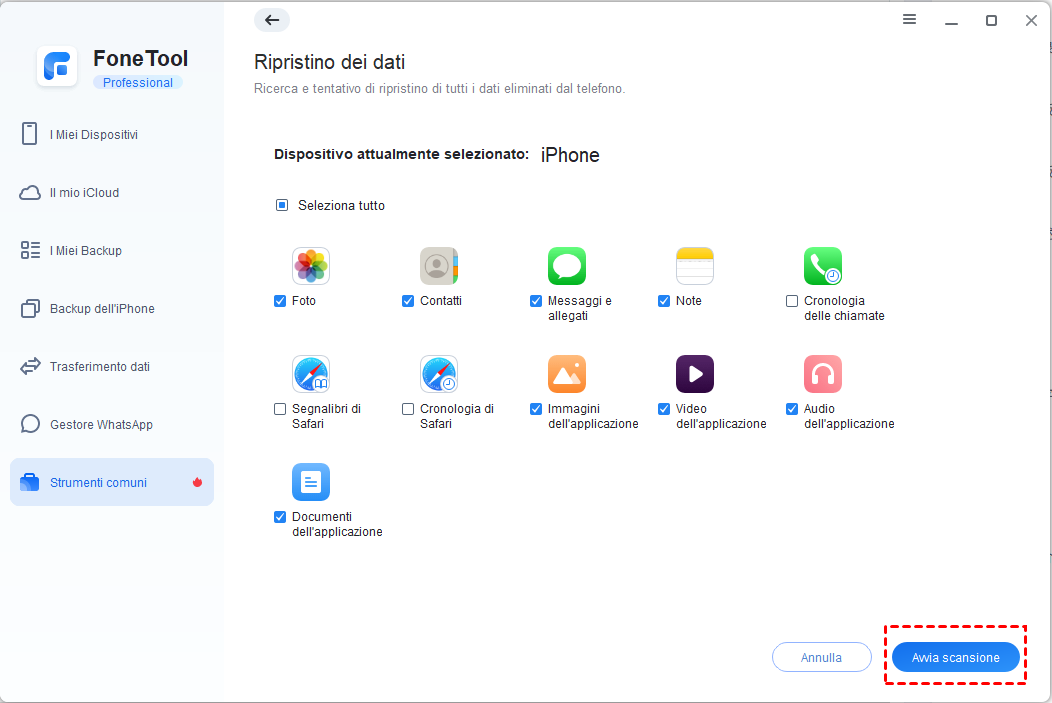This screenshot has height=703, width=1052.
Task: Go back with the arrow button
Action: coord(272,20)
